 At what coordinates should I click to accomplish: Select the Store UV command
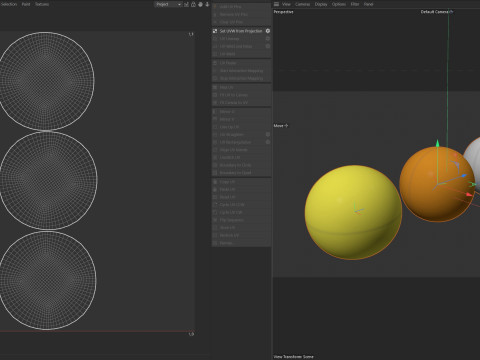click(x=241, y=228)
